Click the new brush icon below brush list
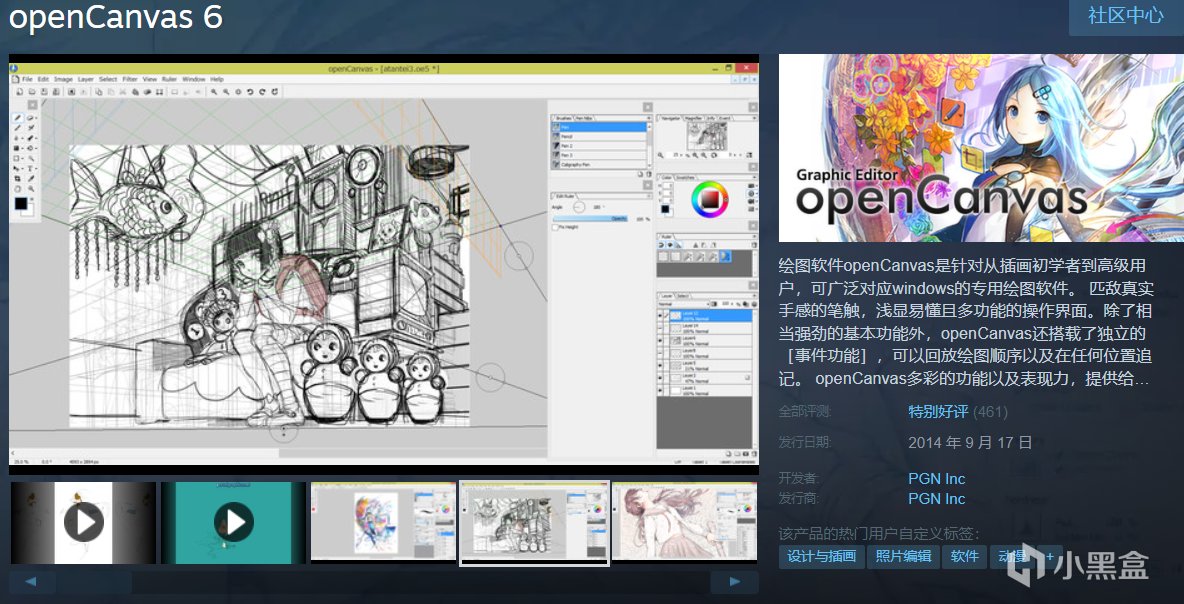The image size is (1184, 604). [640, 174]
